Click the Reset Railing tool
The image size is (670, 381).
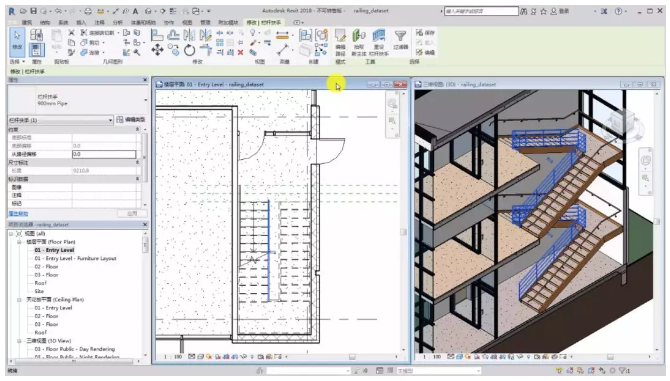pyautogui.click(x=379, y=42)
